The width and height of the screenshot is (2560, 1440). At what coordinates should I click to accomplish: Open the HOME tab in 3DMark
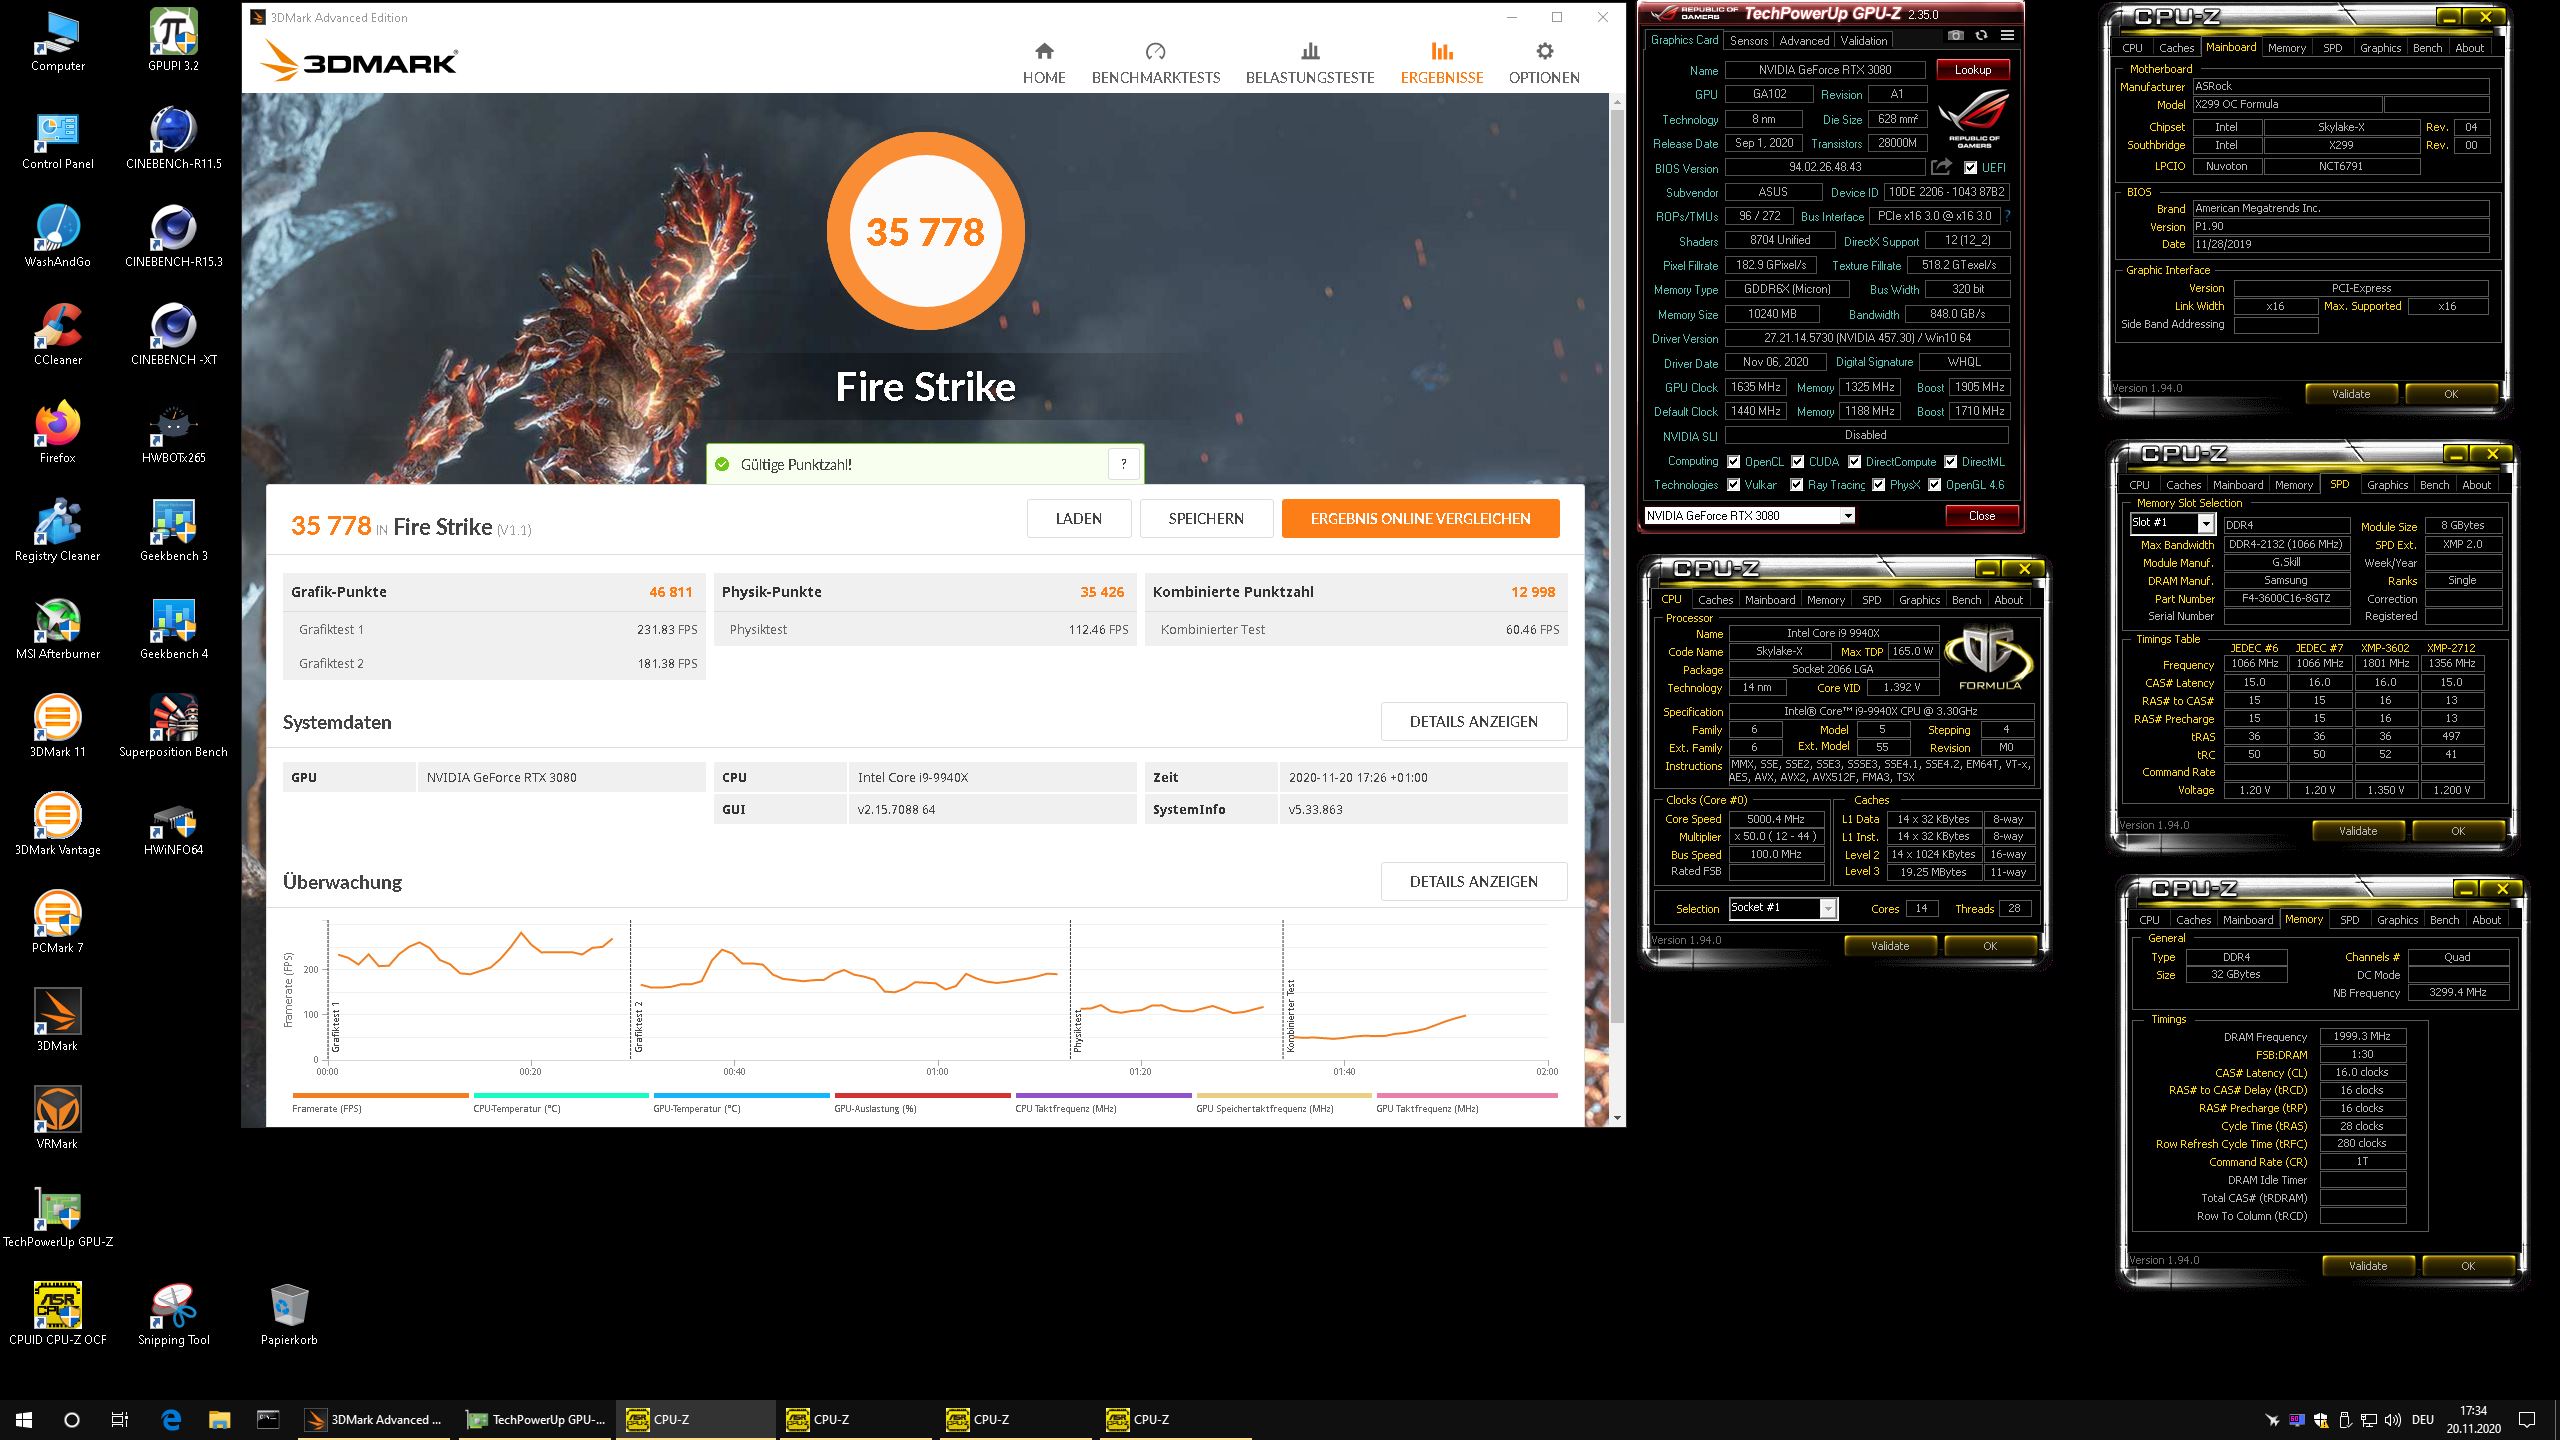coord(1044,63)
